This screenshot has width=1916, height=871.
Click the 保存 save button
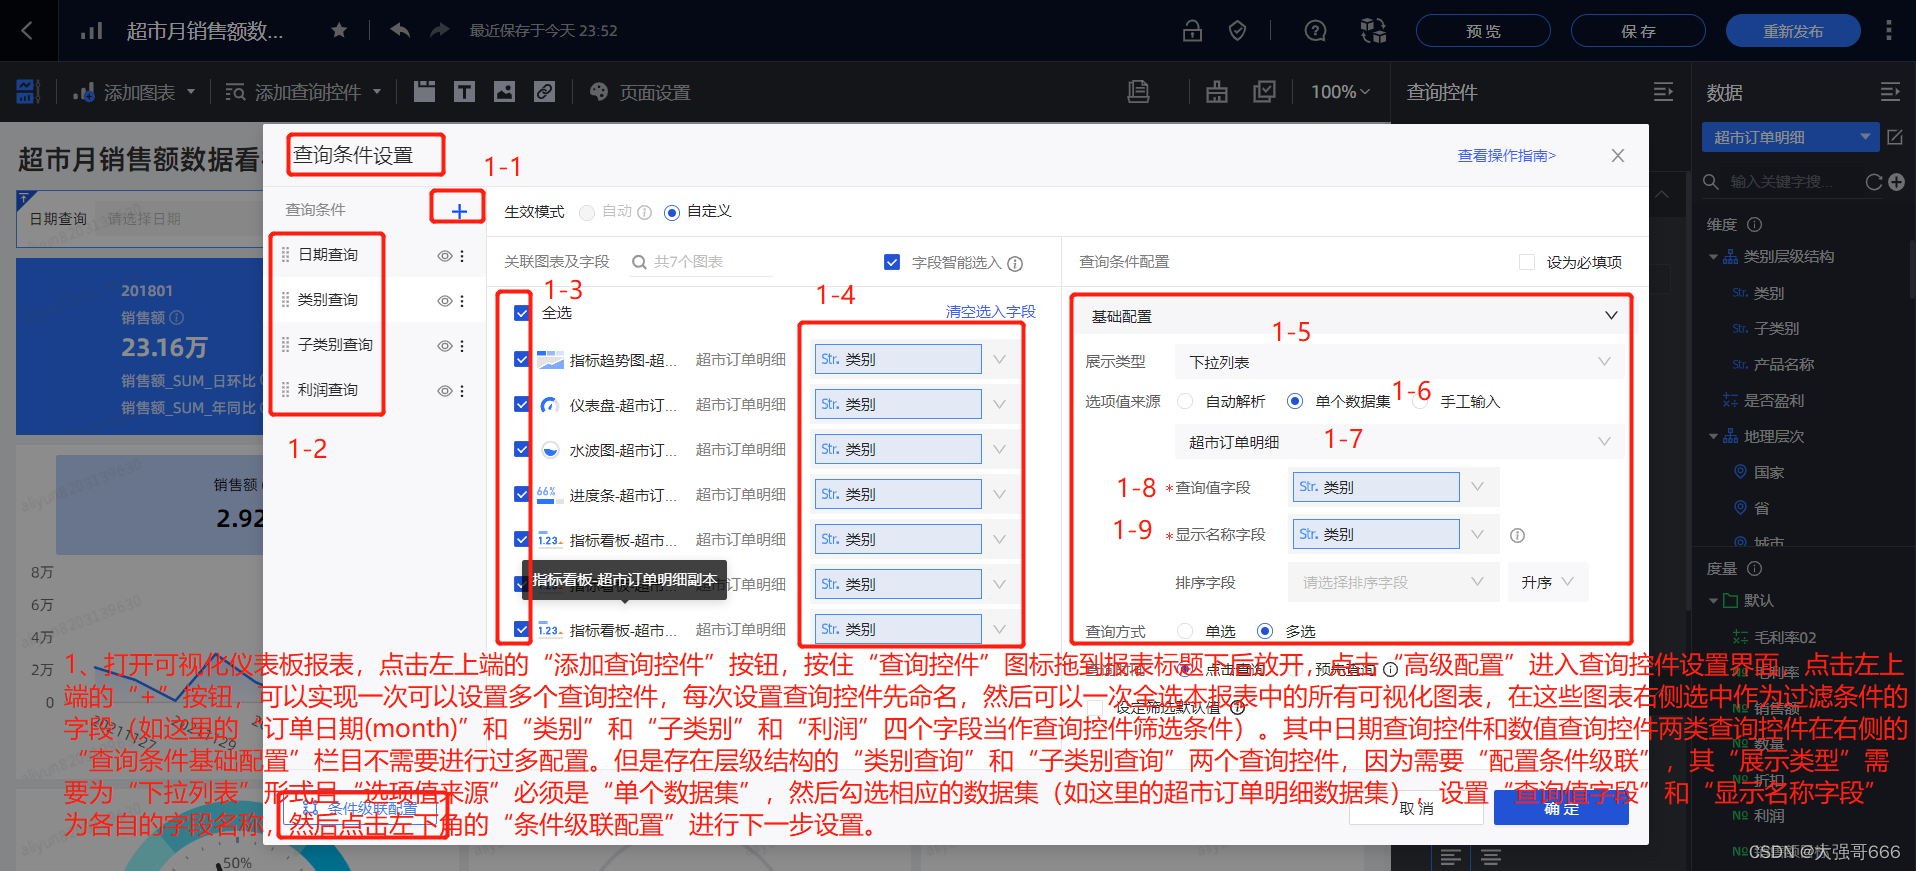point(1638,31)
